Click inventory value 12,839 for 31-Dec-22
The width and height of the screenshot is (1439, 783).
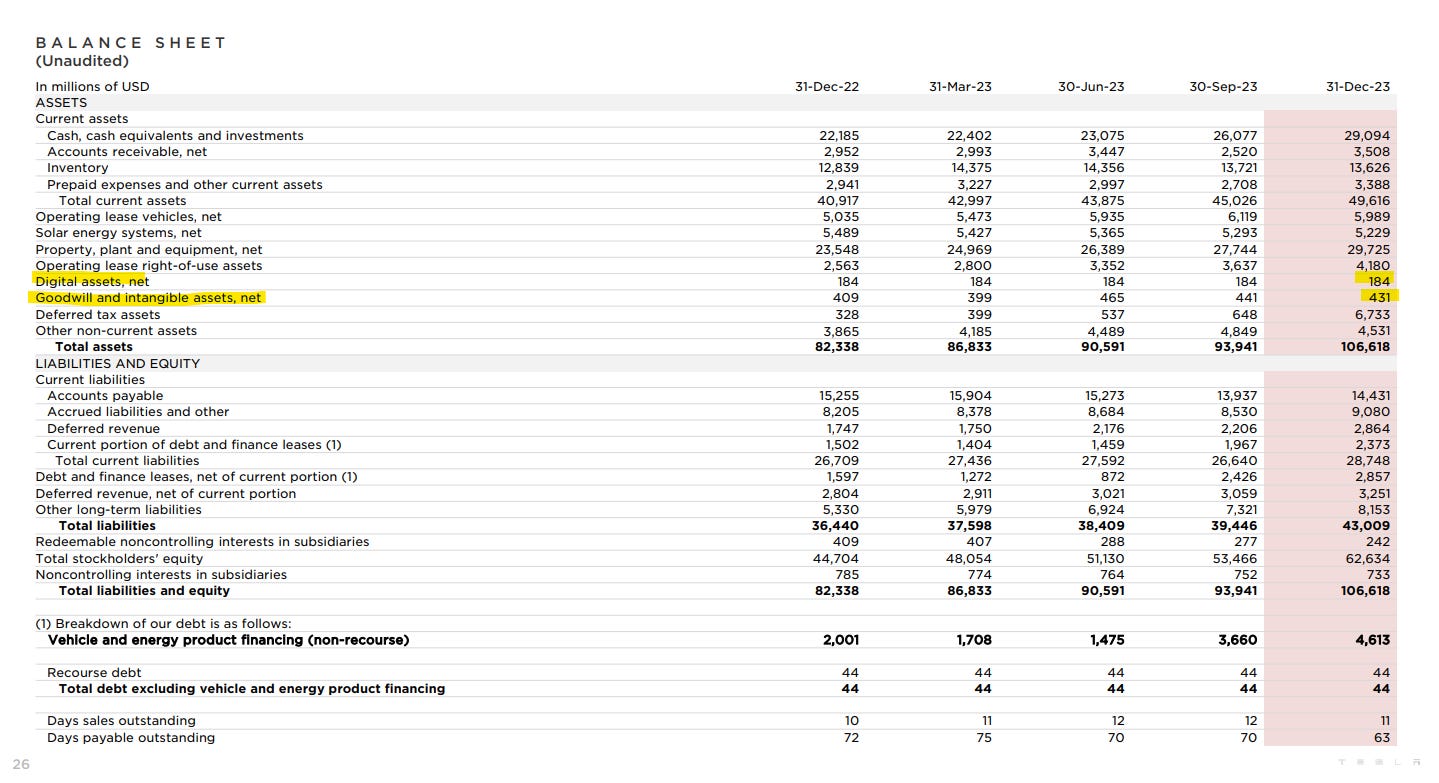[x=839, y=168]
